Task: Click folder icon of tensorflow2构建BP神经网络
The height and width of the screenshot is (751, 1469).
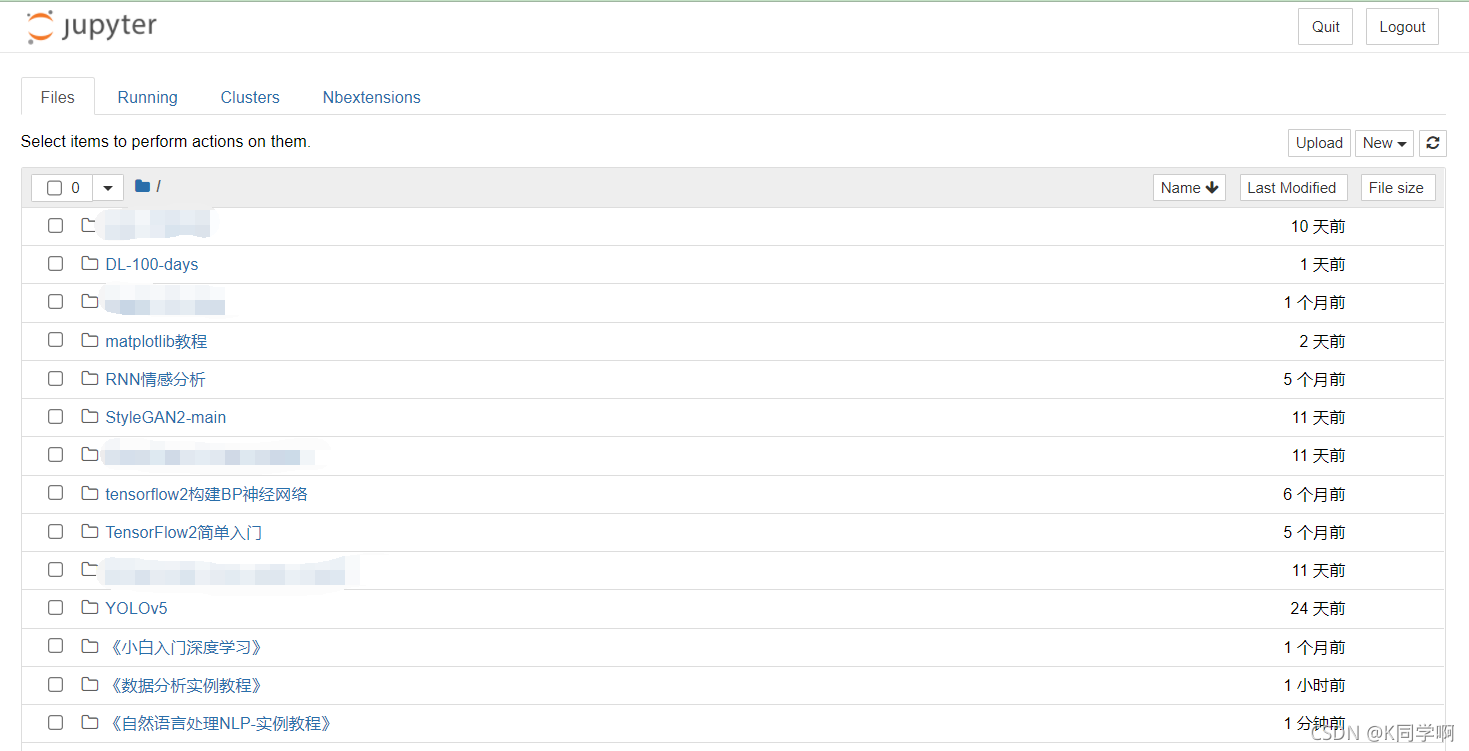Action: (90, 494)
